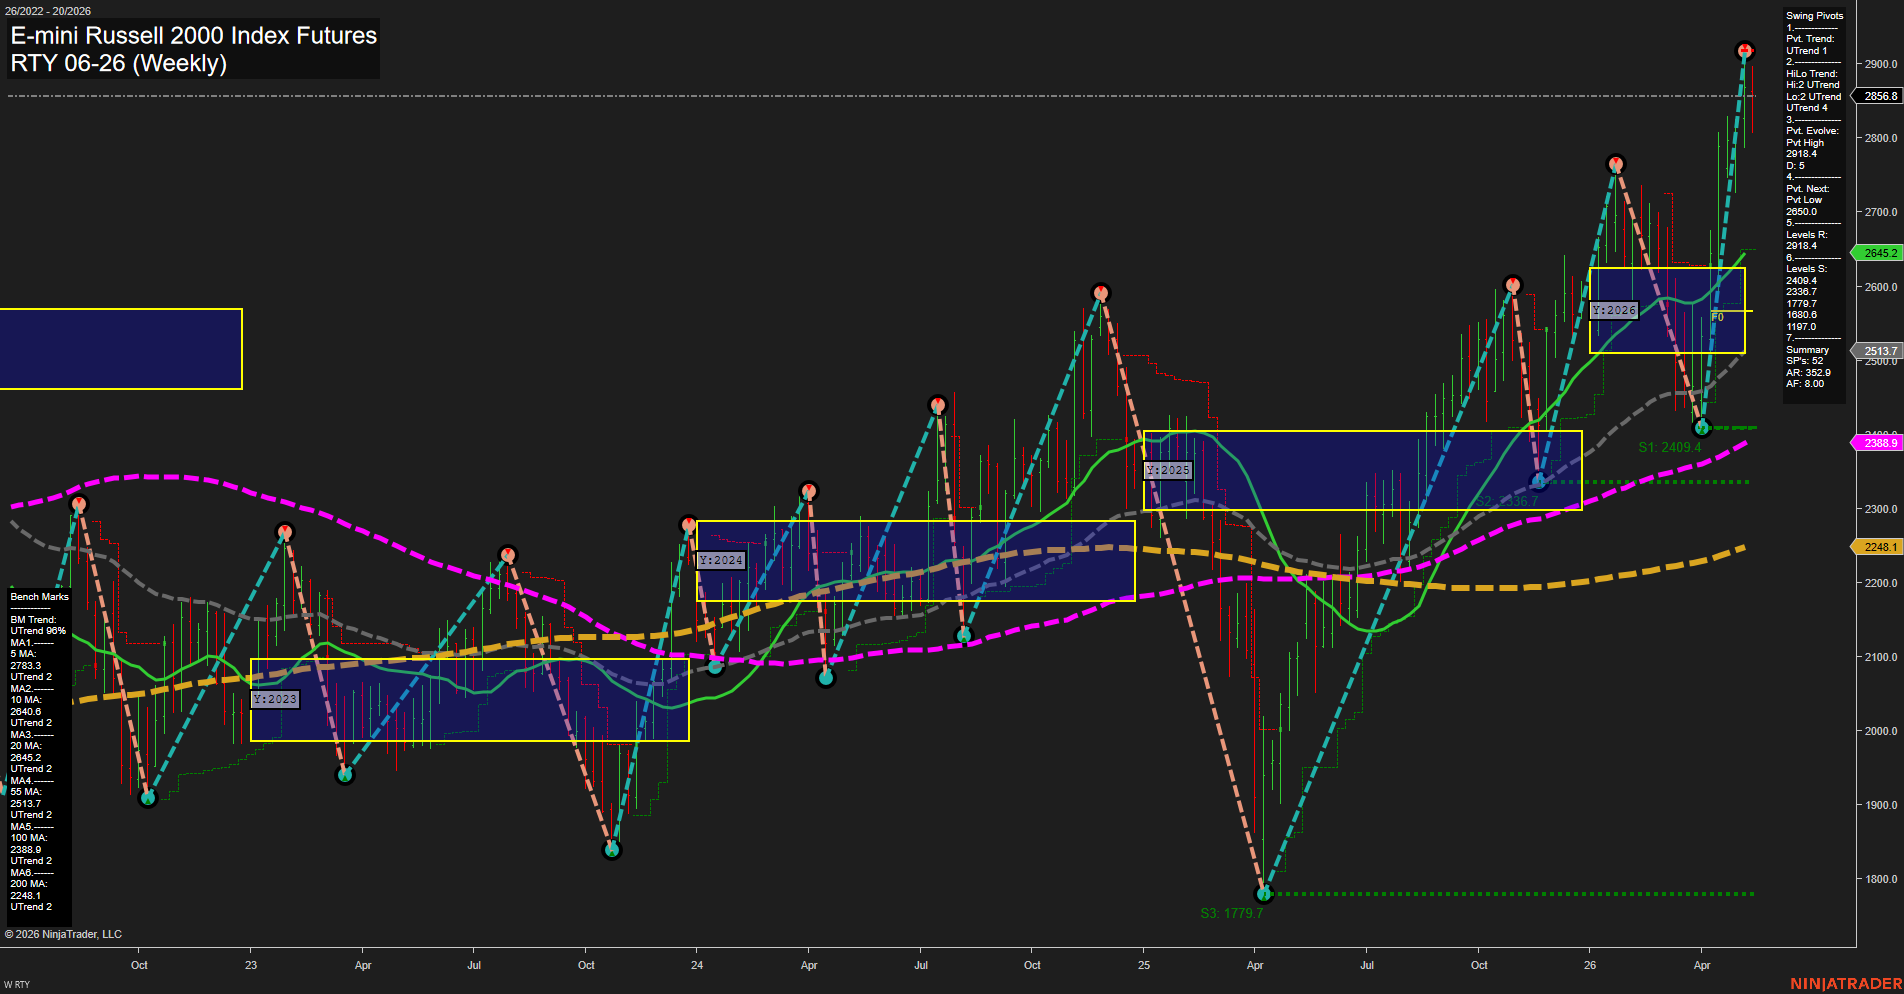
Task: Click the RTY 06-26 (Weekly) subtitle
Action: tap(119, 63)
